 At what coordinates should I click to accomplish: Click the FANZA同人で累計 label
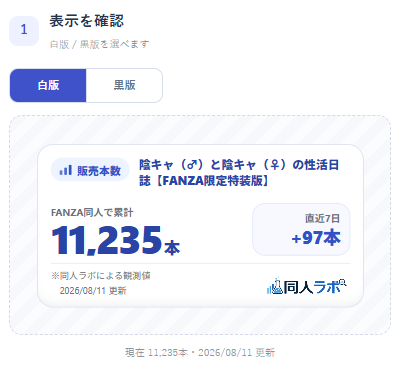click(92, 212)
